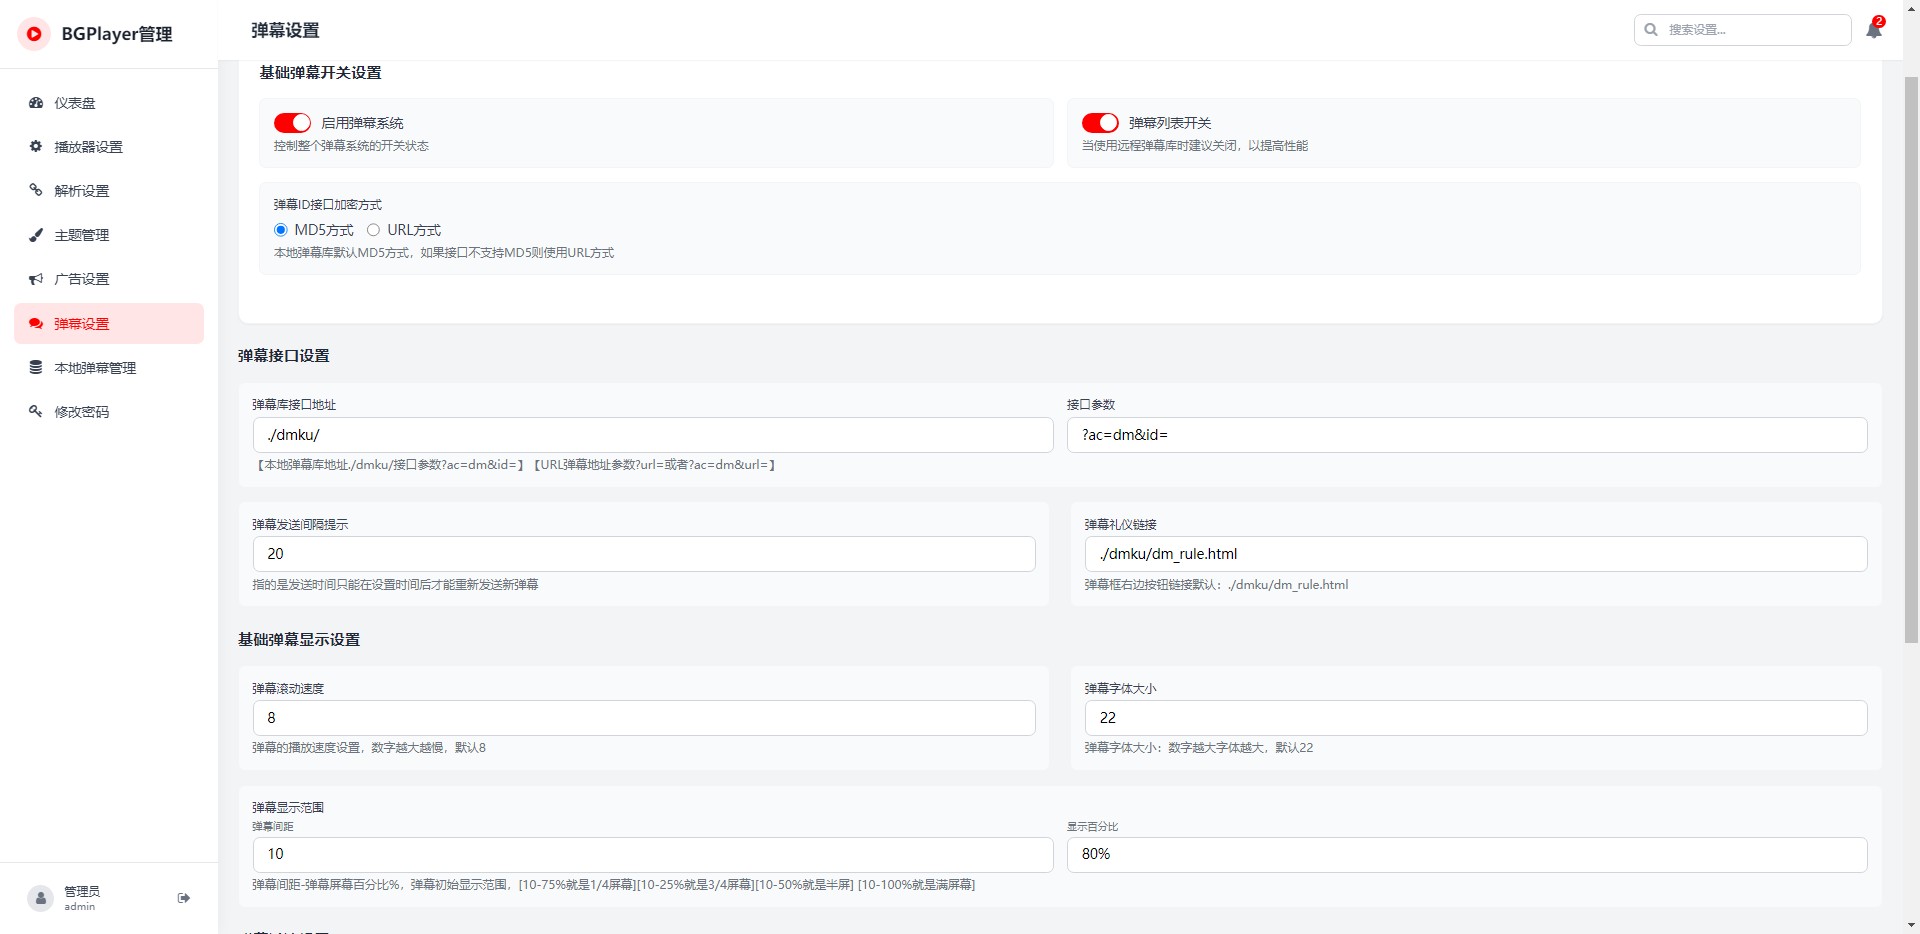Open the notification bell icon
Image resolution: width=1920 pixels, height=934 pixels.
coord(1873,30)
